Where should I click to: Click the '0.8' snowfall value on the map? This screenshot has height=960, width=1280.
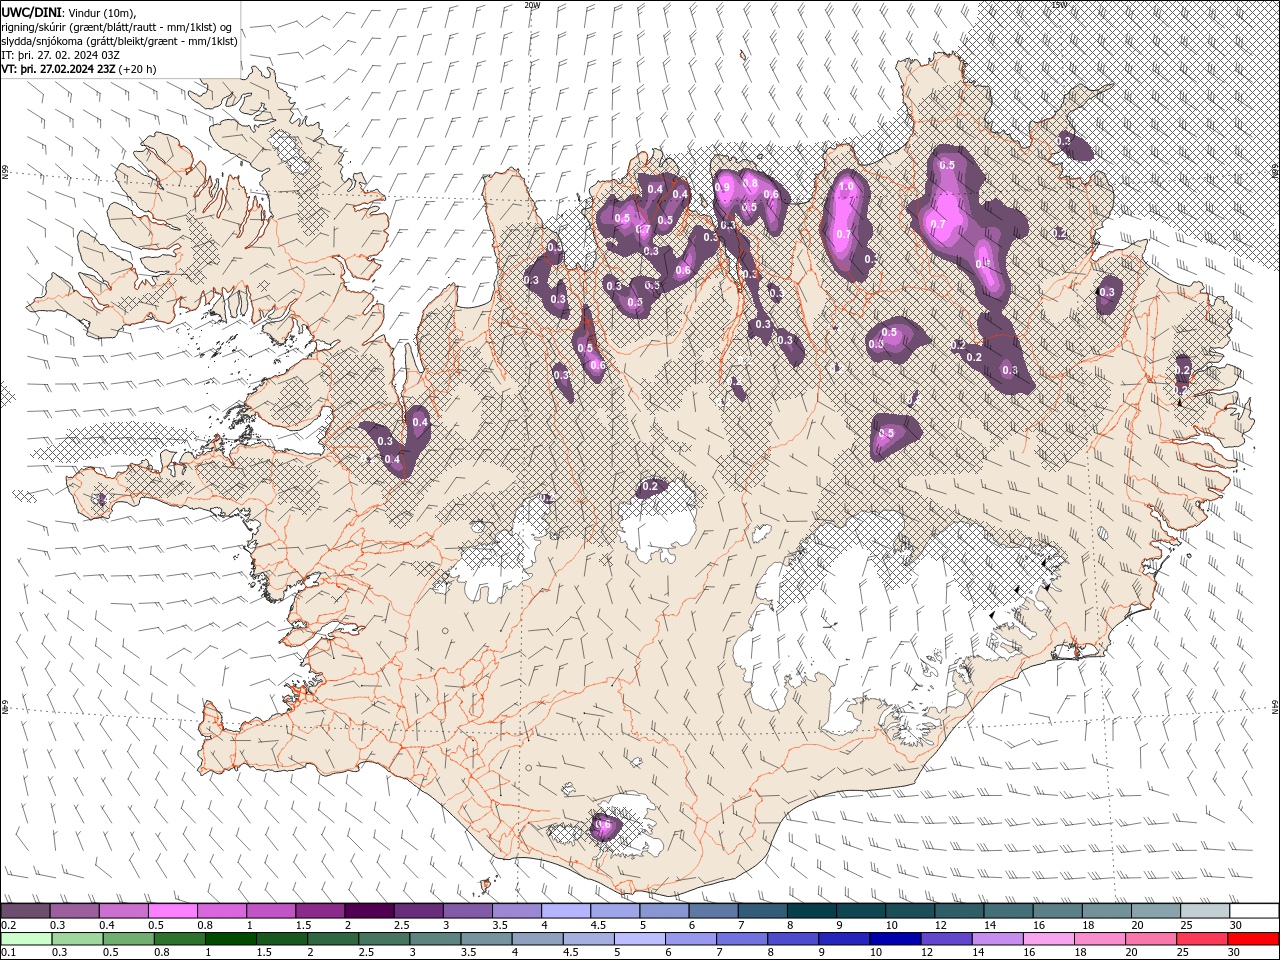click(749, 183)
